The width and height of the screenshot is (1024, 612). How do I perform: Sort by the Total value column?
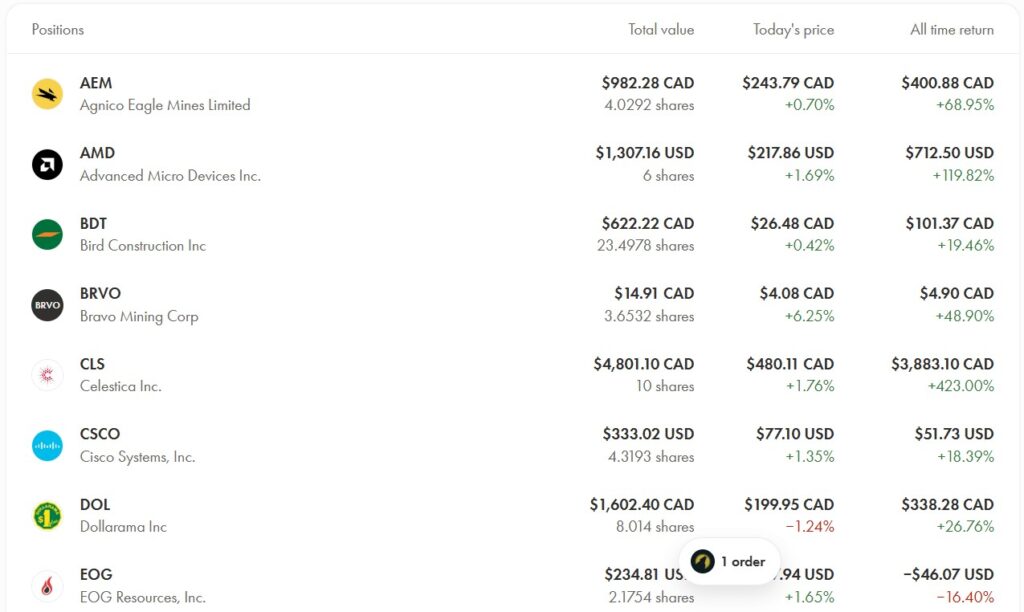[661, 29]
